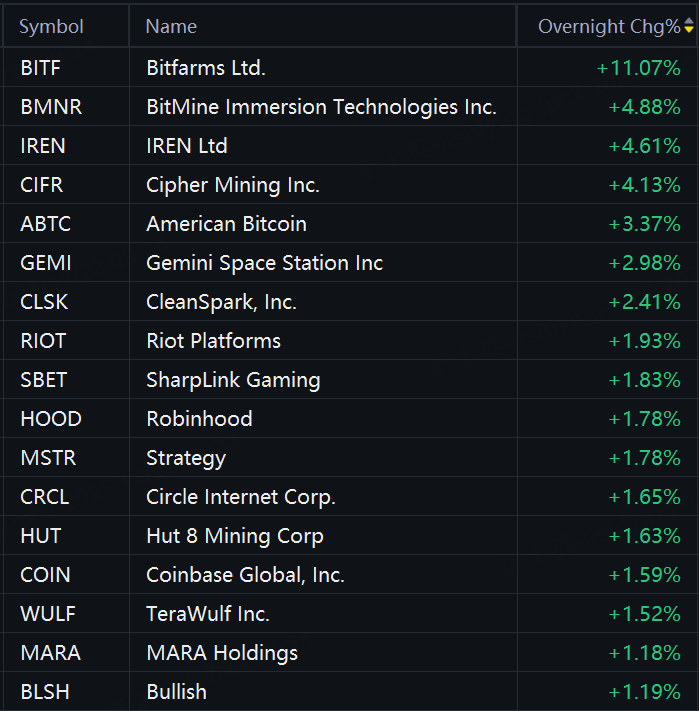The width and height of the screenshot is (699, 711).
Task: Click SharpLink Gaming's +1.83% change value
Action: coord(644,380)
